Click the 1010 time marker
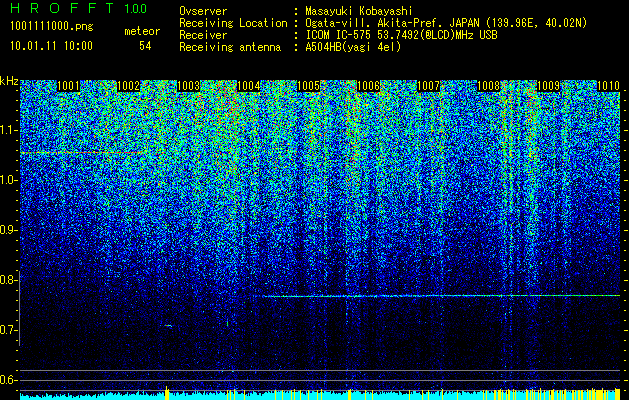This screenshot has width=629, height=400. click(x=609, y=86)
